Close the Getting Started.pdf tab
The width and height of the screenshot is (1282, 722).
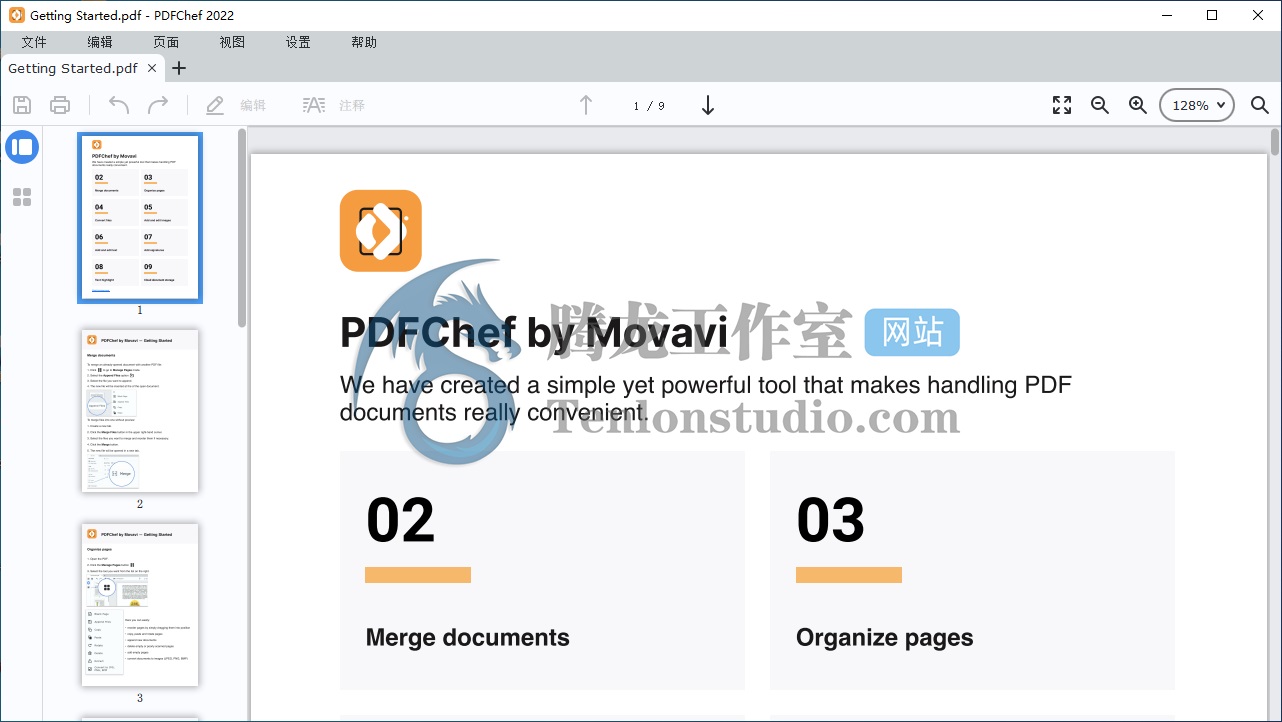[x=152, y=68]
